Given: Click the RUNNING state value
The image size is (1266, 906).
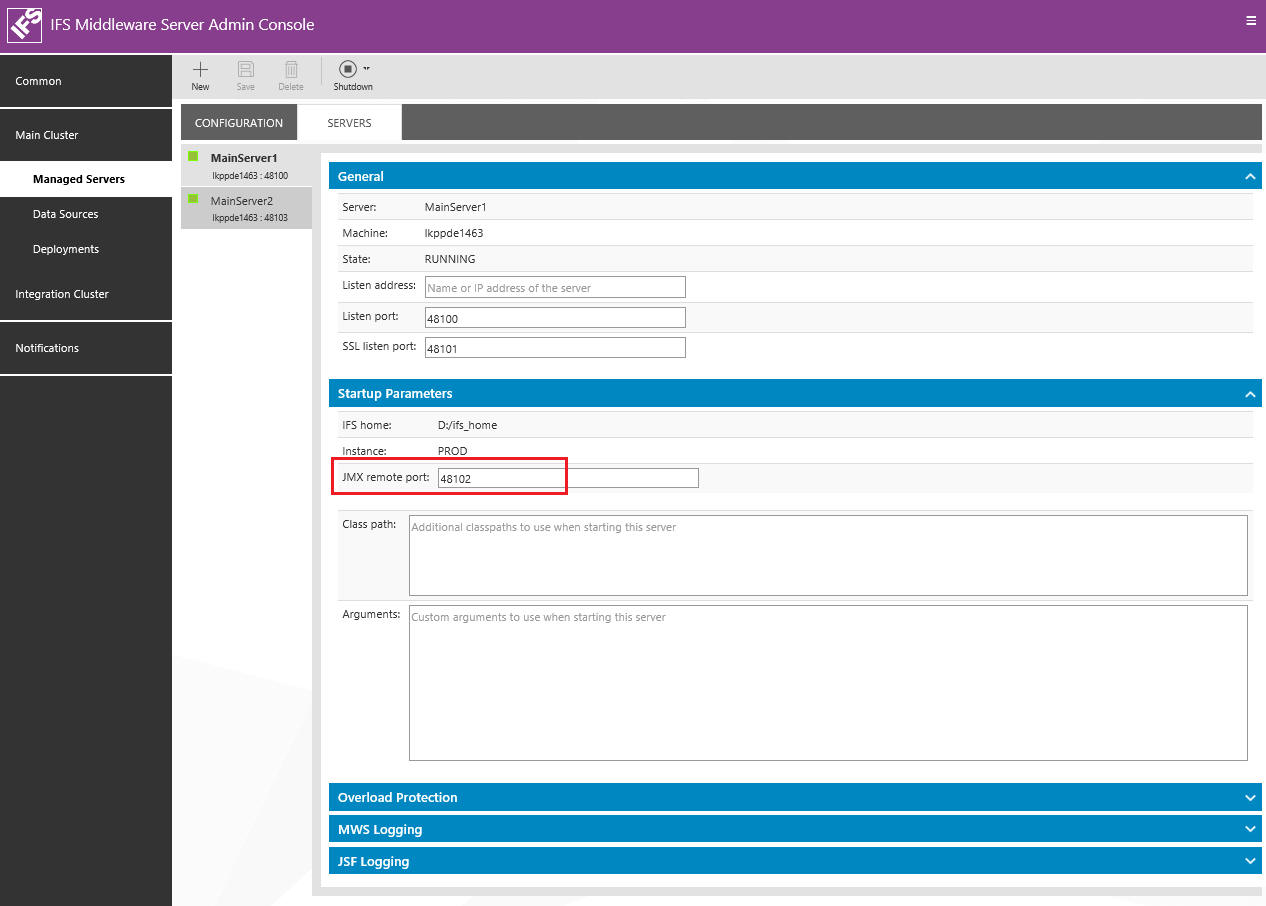Looking at the screenshot, I should pos(450,259).
